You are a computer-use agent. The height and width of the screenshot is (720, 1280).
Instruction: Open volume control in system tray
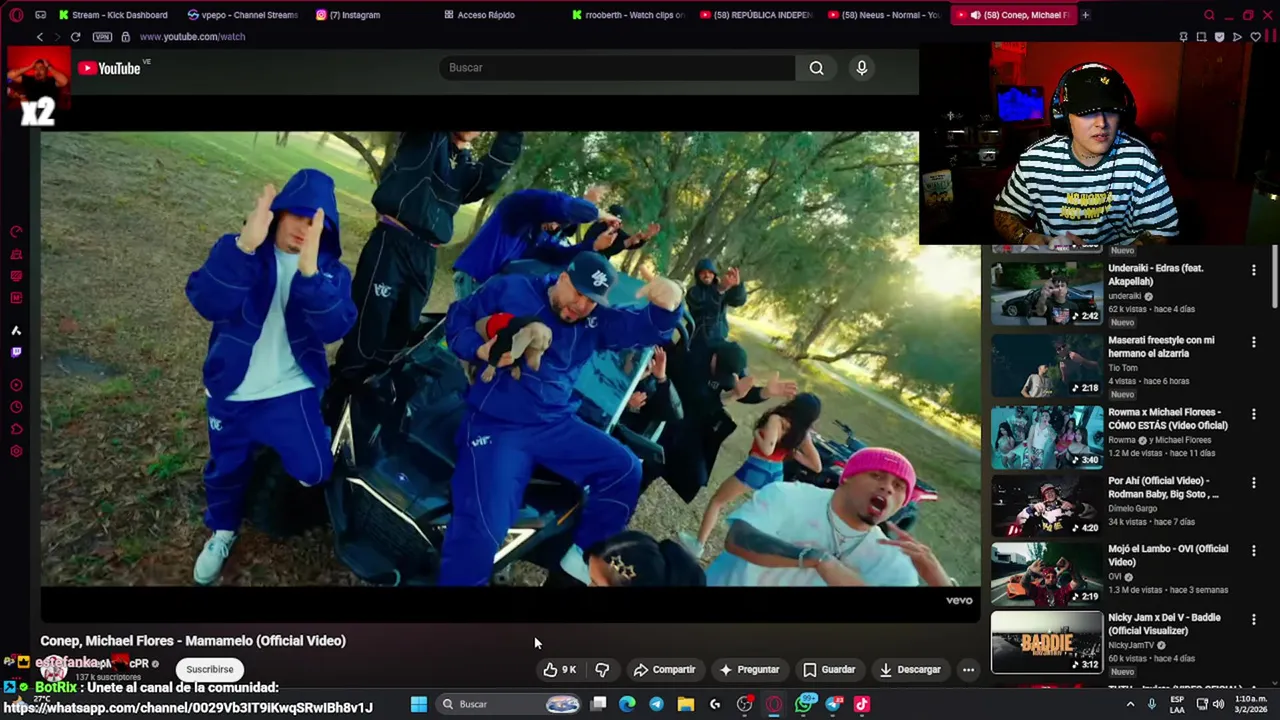pyautogui.click(x=1218, y=704)
